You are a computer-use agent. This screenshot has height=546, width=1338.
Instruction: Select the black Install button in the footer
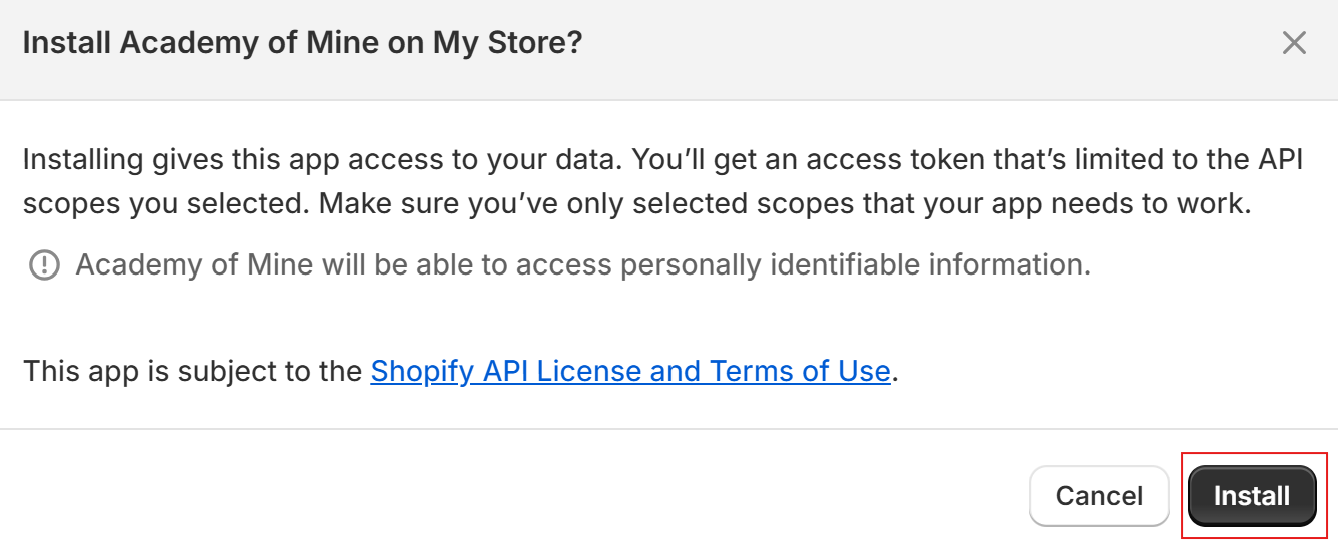click(x=1252, y=496)
